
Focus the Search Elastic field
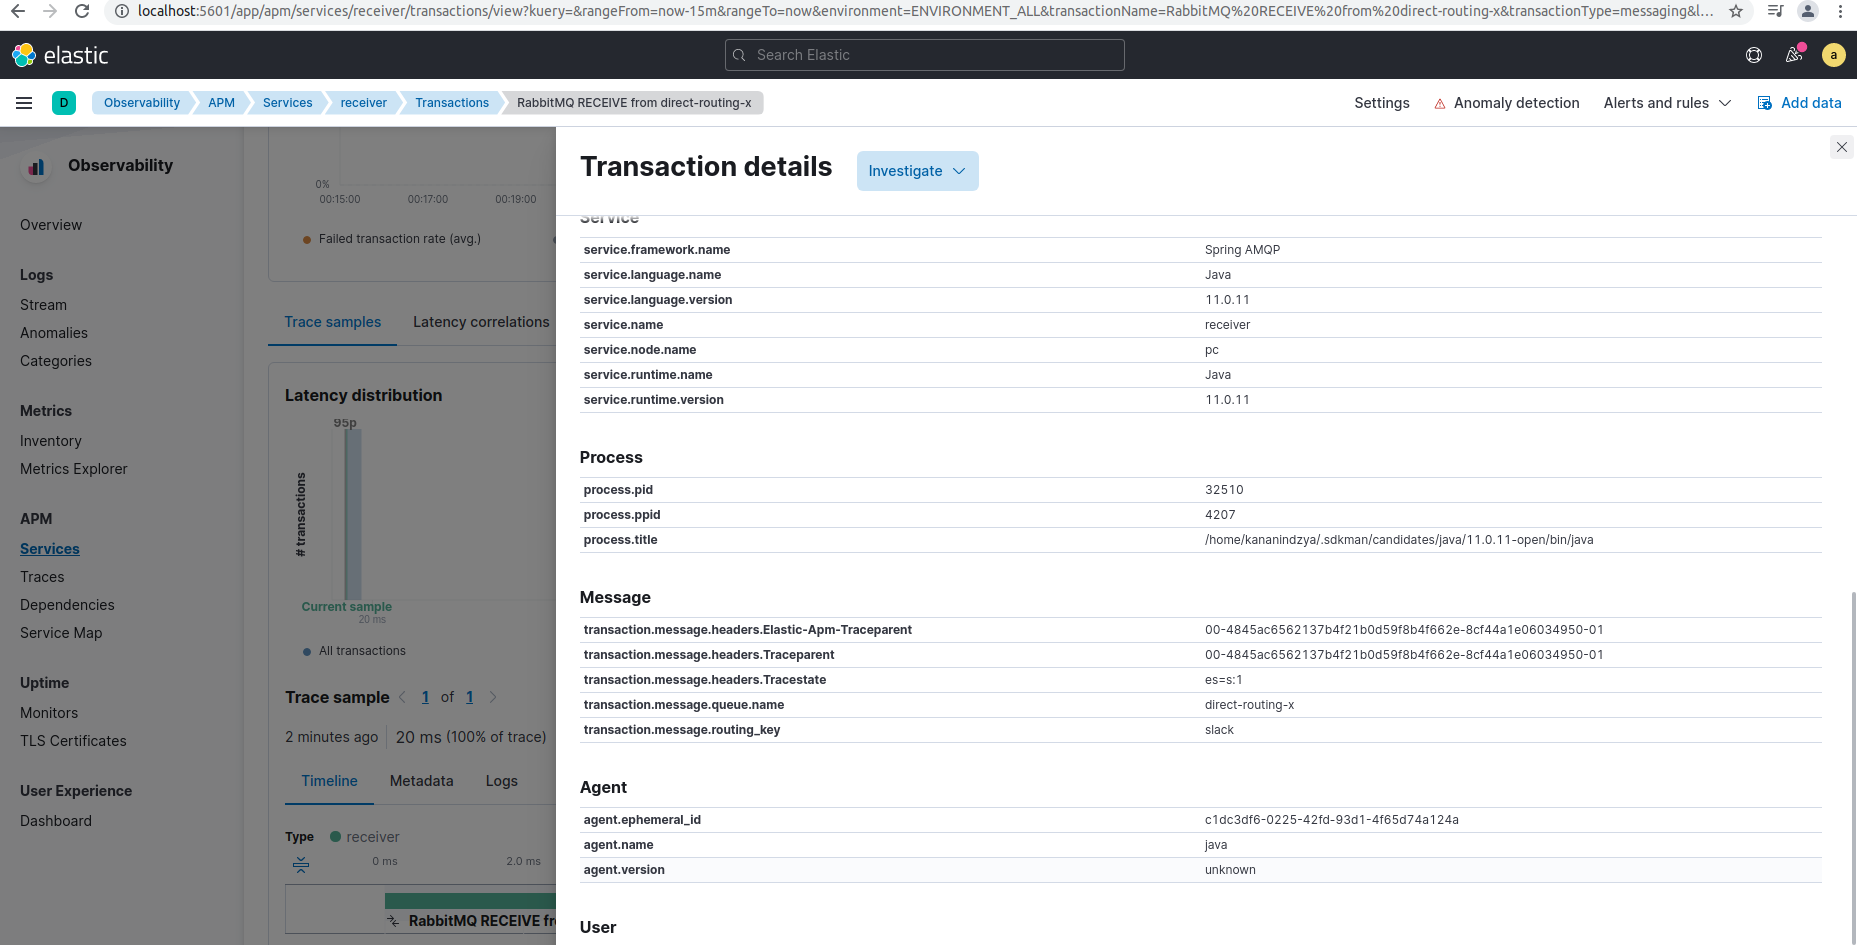pos(924,55)
